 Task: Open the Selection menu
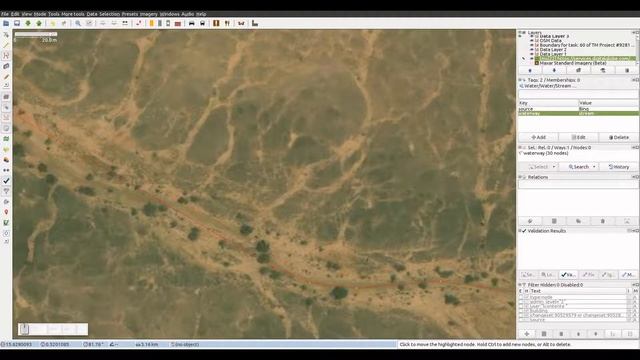(110, 14)
